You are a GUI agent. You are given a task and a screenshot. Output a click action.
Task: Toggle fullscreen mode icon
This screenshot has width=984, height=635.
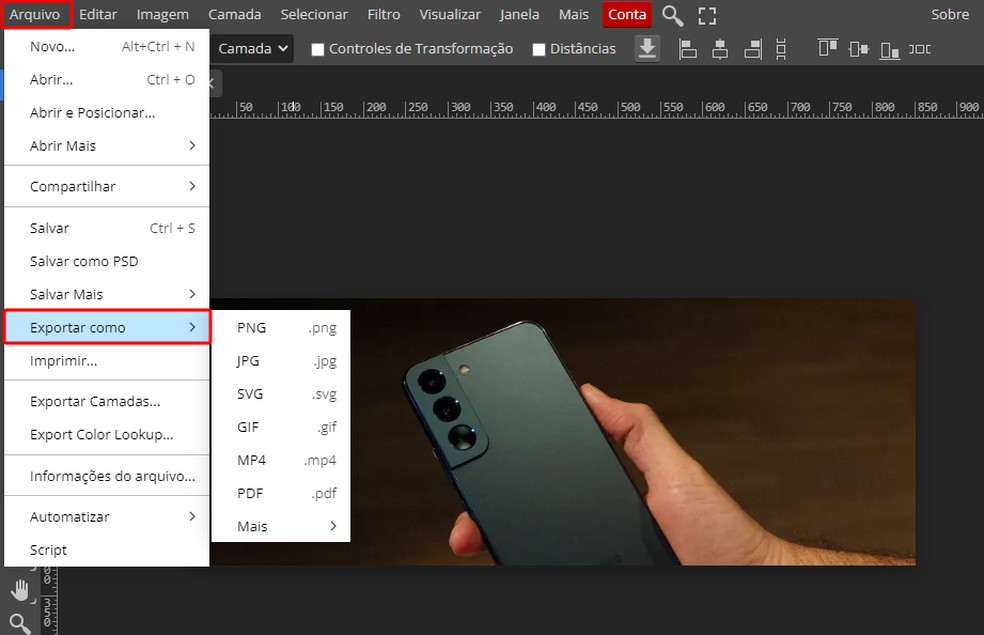(x=707, y=15)
